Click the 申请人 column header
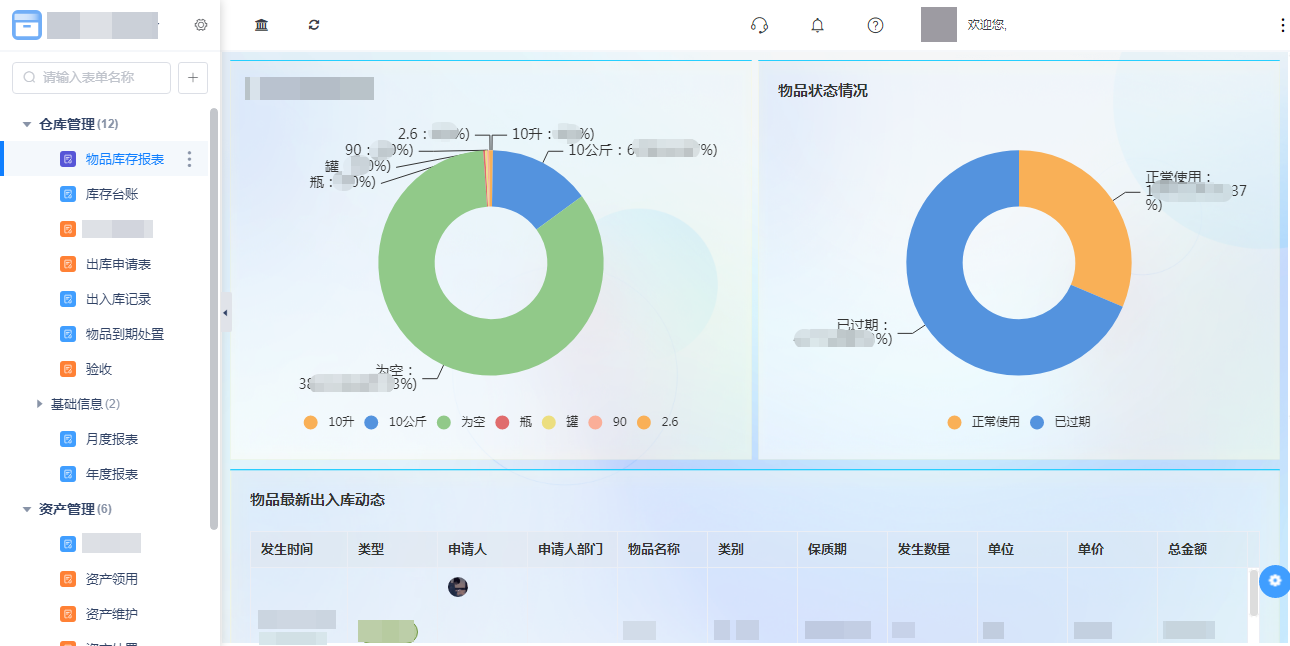The width and height of the screenshot is (1290, 646). (x=467, y=549)
